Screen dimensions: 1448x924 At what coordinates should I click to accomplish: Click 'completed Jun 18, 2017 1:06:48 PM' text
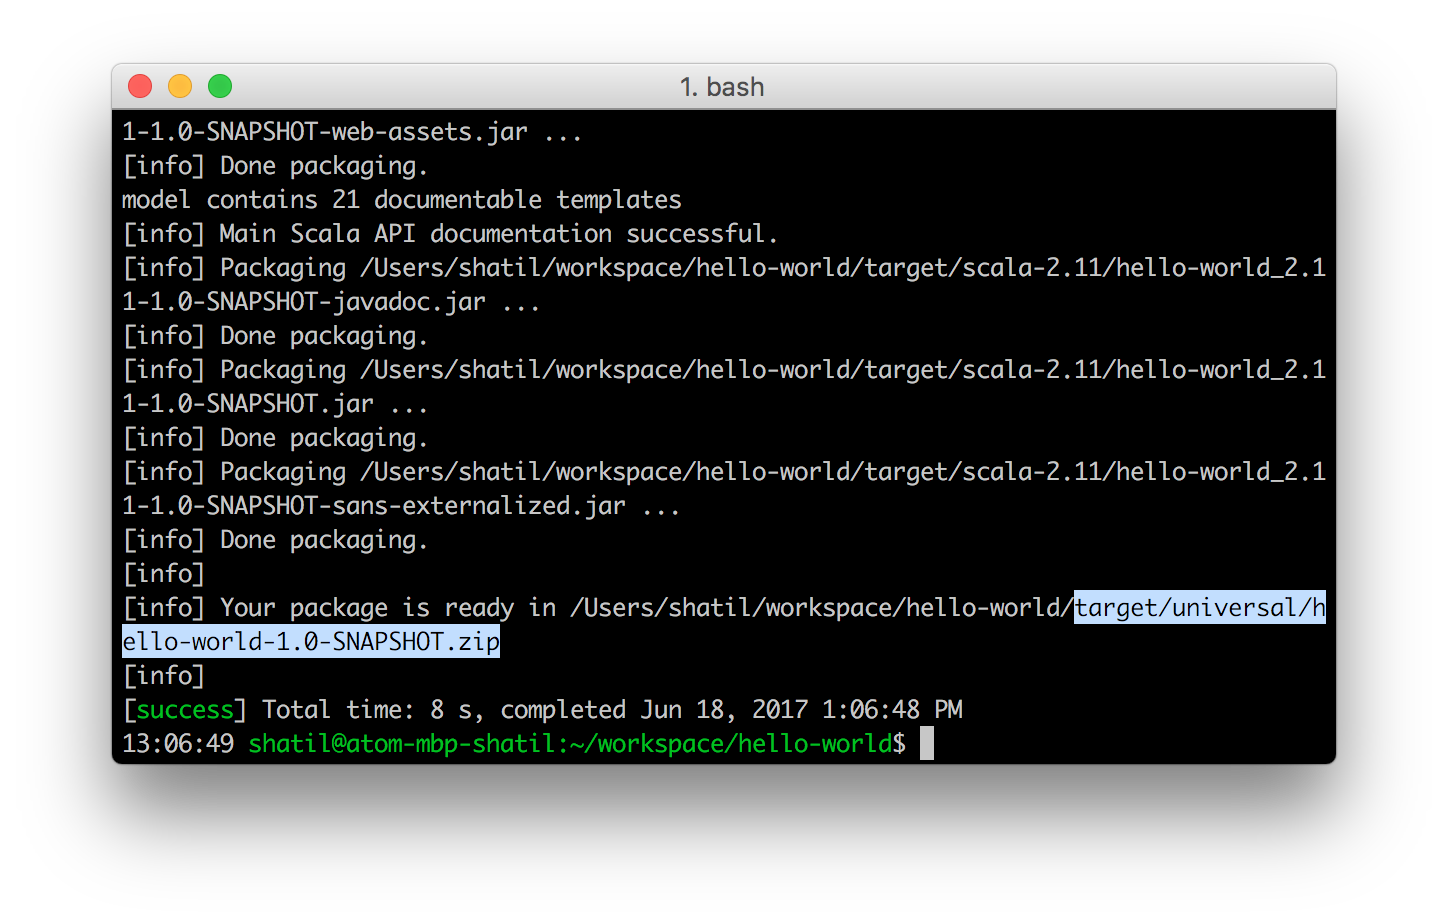731,710
